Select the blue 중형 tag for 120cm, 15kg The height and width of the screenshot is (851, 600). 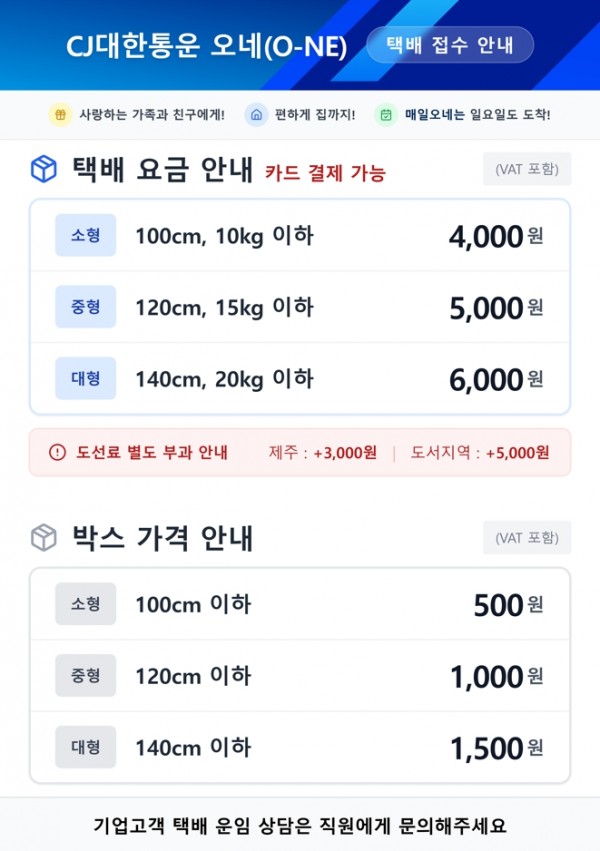coord(86,307)
